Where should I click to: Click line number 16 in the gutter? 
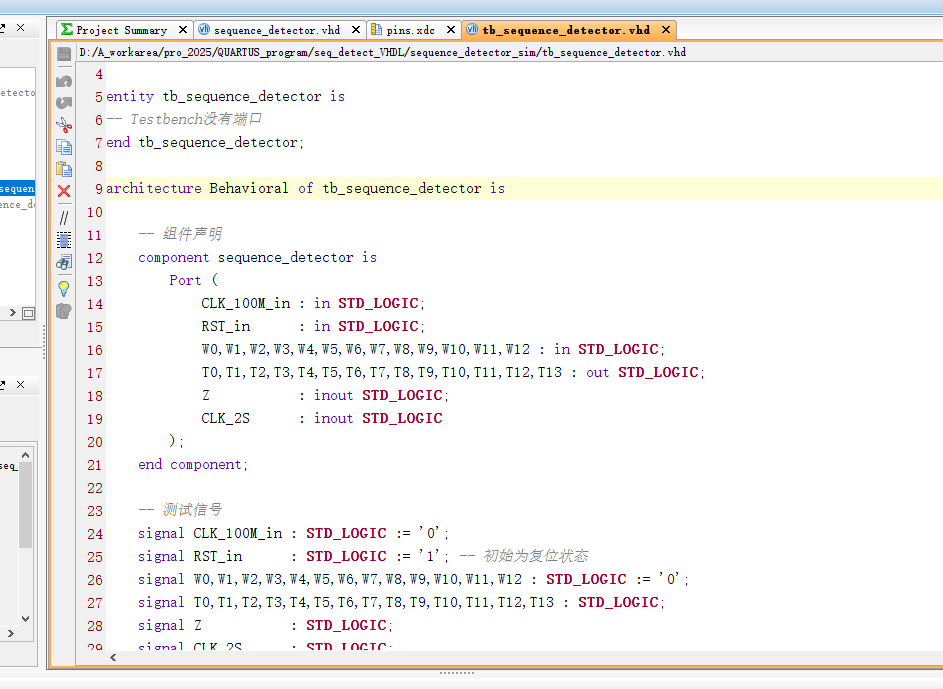[94, 350]
